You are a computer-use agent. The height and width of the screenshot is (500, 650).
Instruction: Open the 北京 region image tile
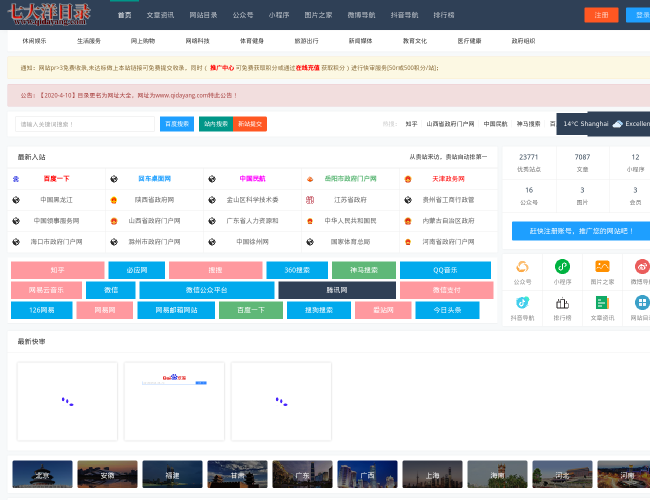tap(42, 474)
